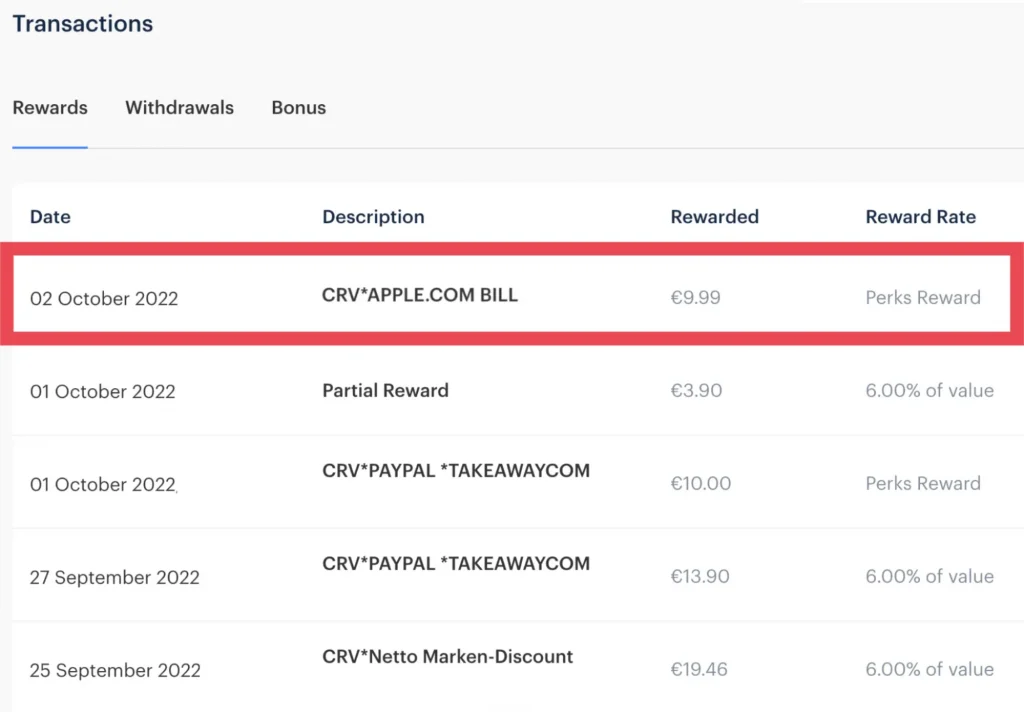1024x712 pixels.
Task: Select the 25 September 2022 date cell
Action: [x=115, y=671]
